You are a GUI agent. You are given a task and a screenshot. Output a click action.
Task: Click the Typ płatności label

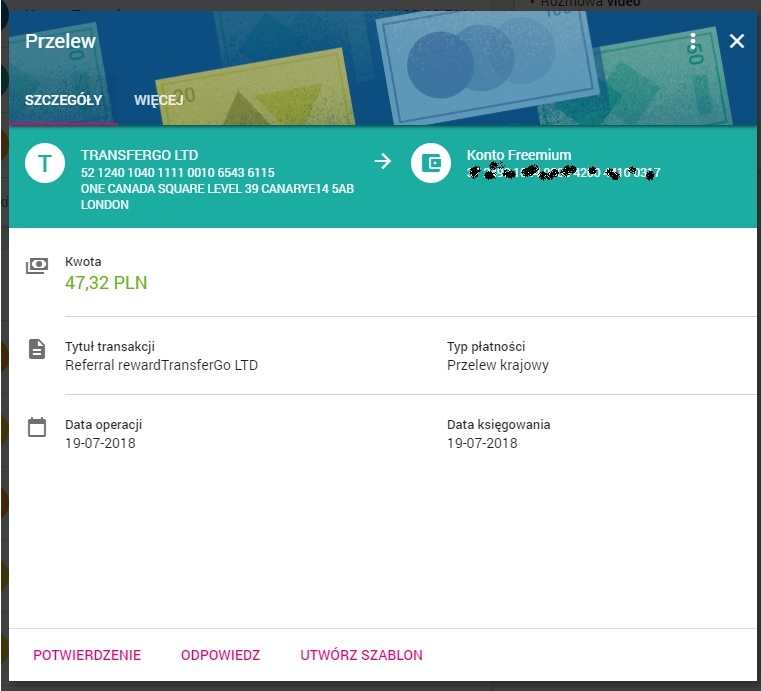pos(486,346)
